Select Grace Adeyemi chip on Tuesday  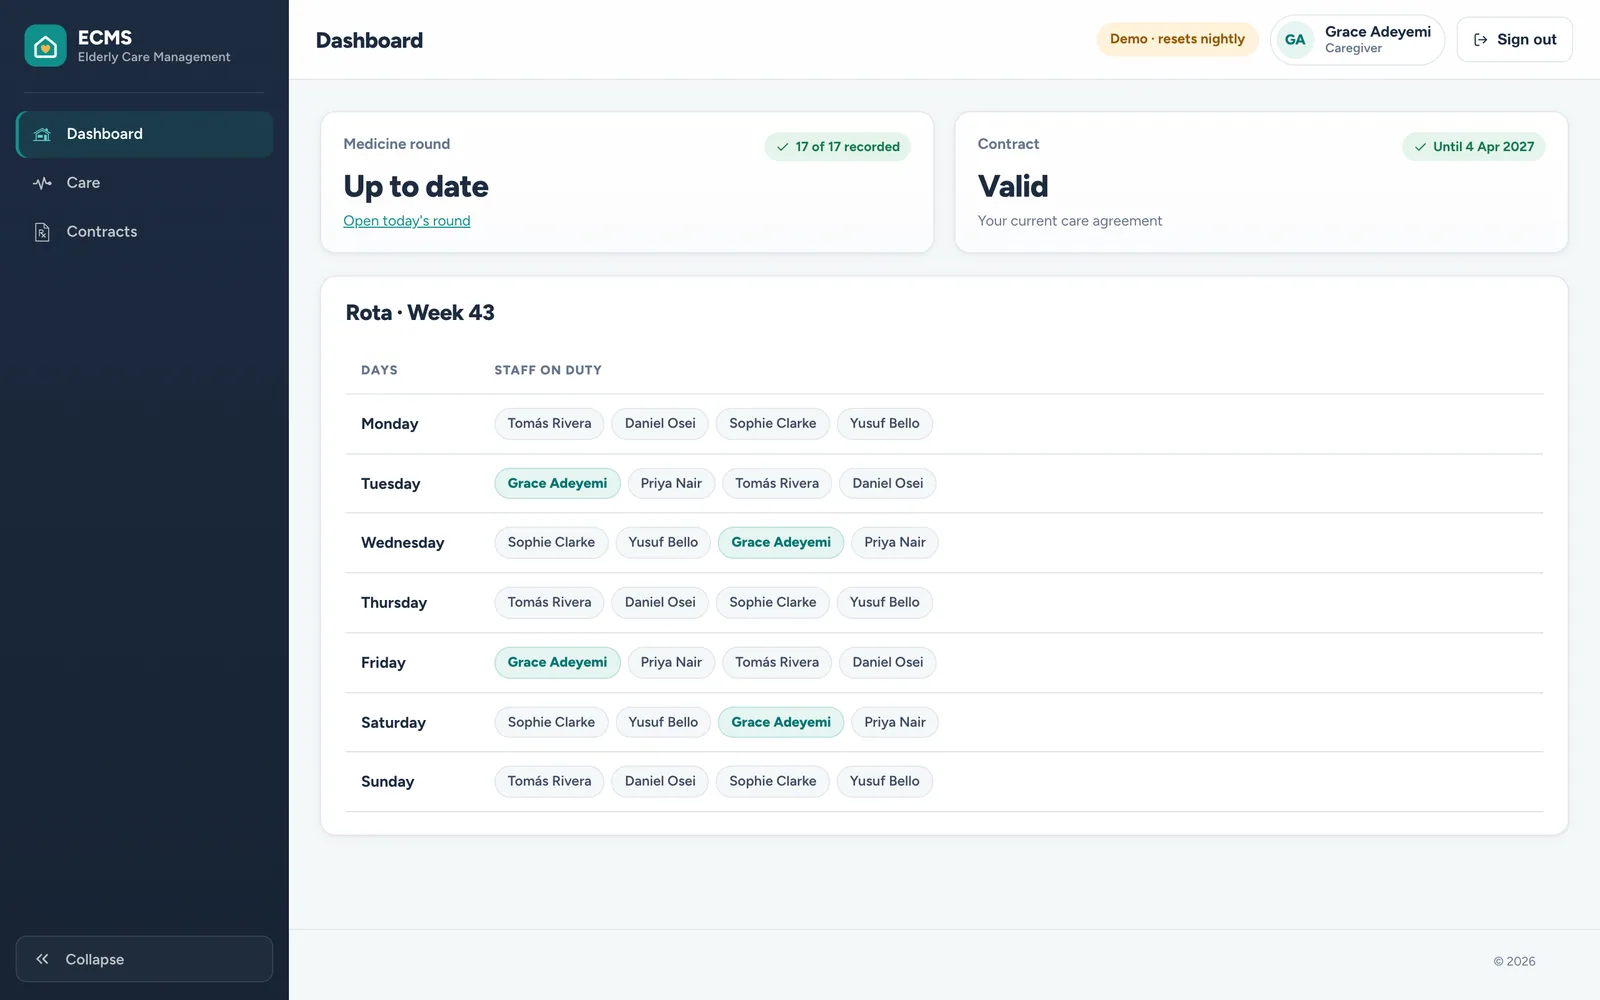coord(557,484)
